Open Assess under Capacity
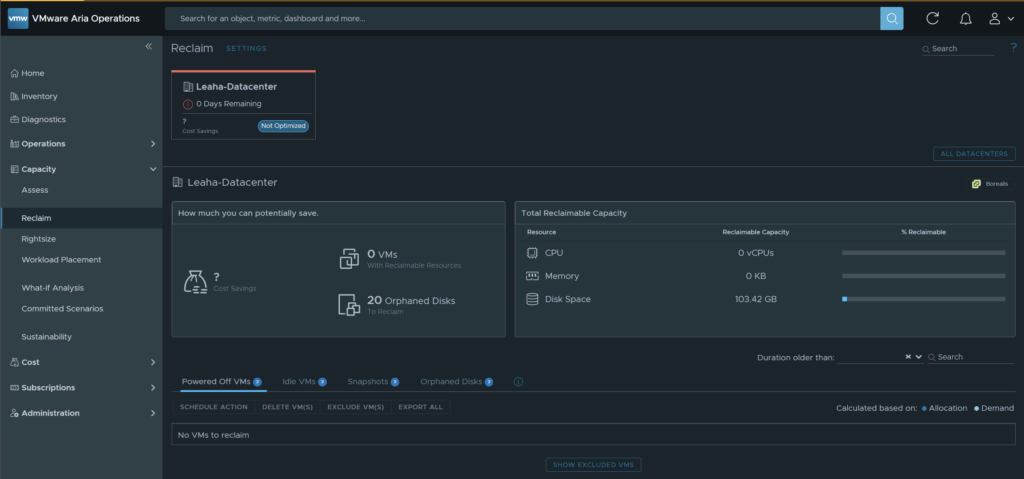The height and width of the screenshot is (479, 1024). pyautogui.click(x=35, y=190)
